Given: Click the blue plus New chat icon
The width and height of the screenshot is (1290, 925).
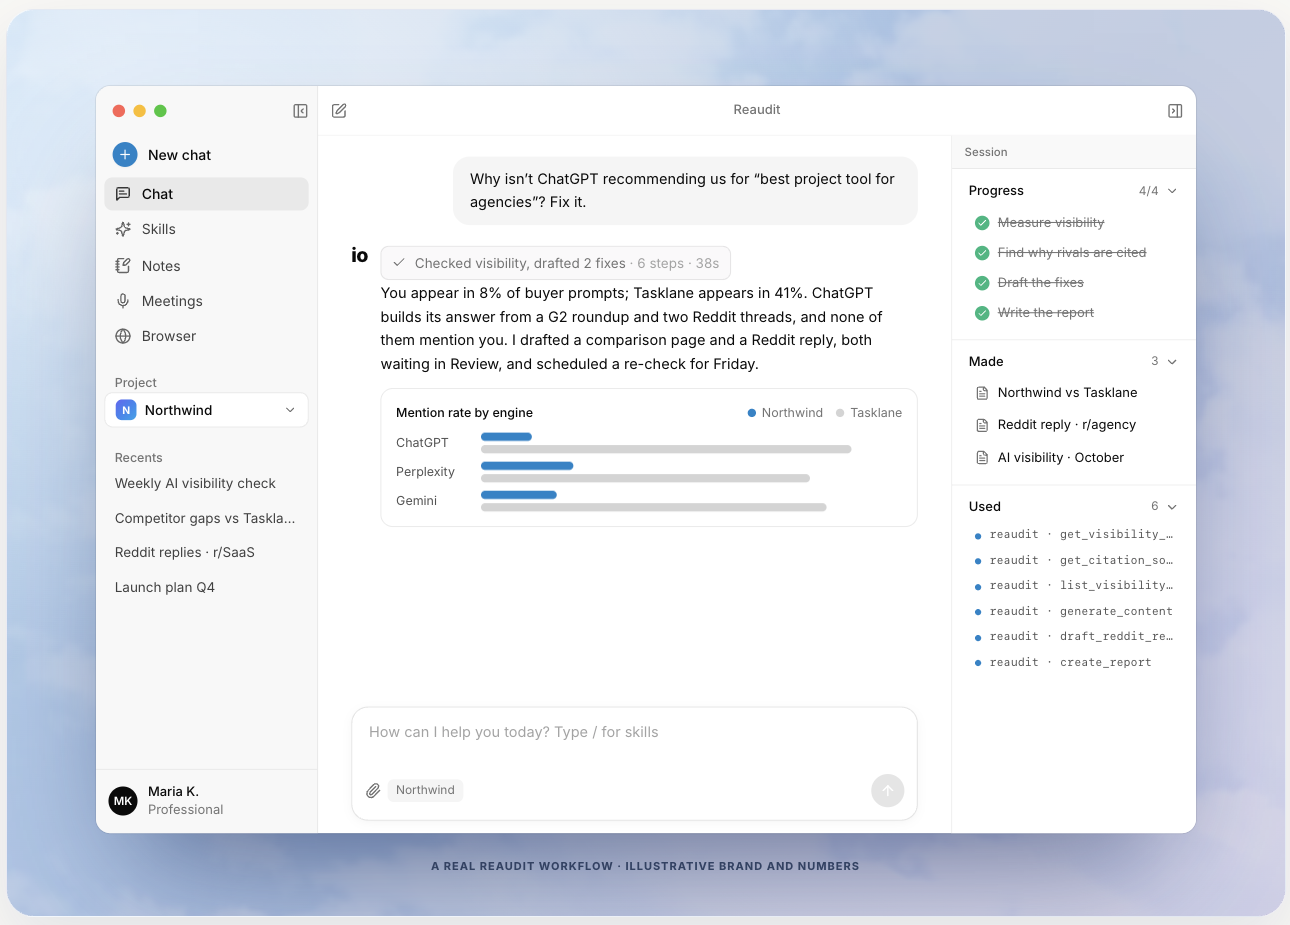Looking at the screenshot, I should [125, 155].
